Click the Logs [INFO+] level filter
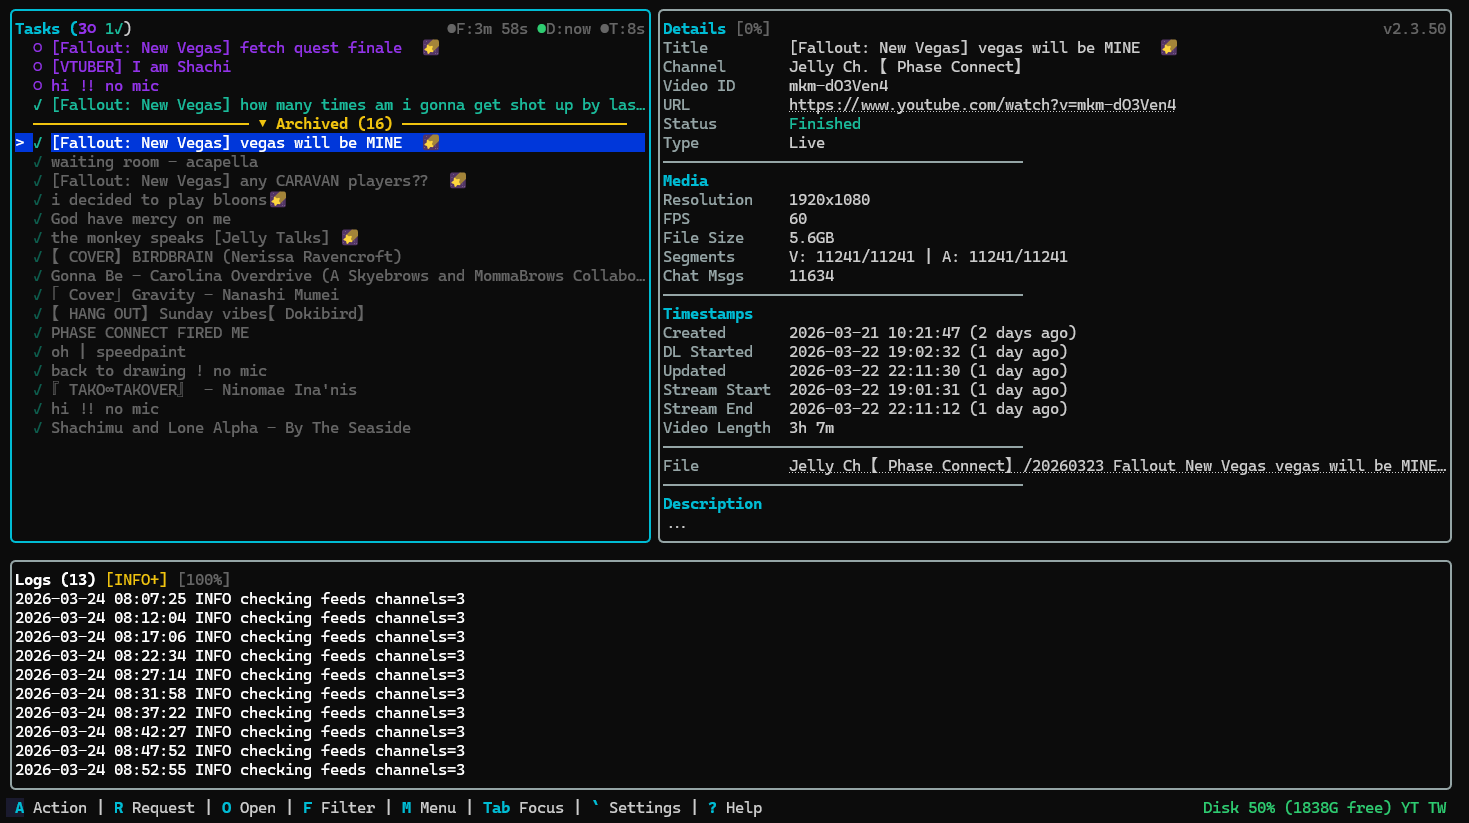This screenshot has height=823, width=1469. point(136,580)
